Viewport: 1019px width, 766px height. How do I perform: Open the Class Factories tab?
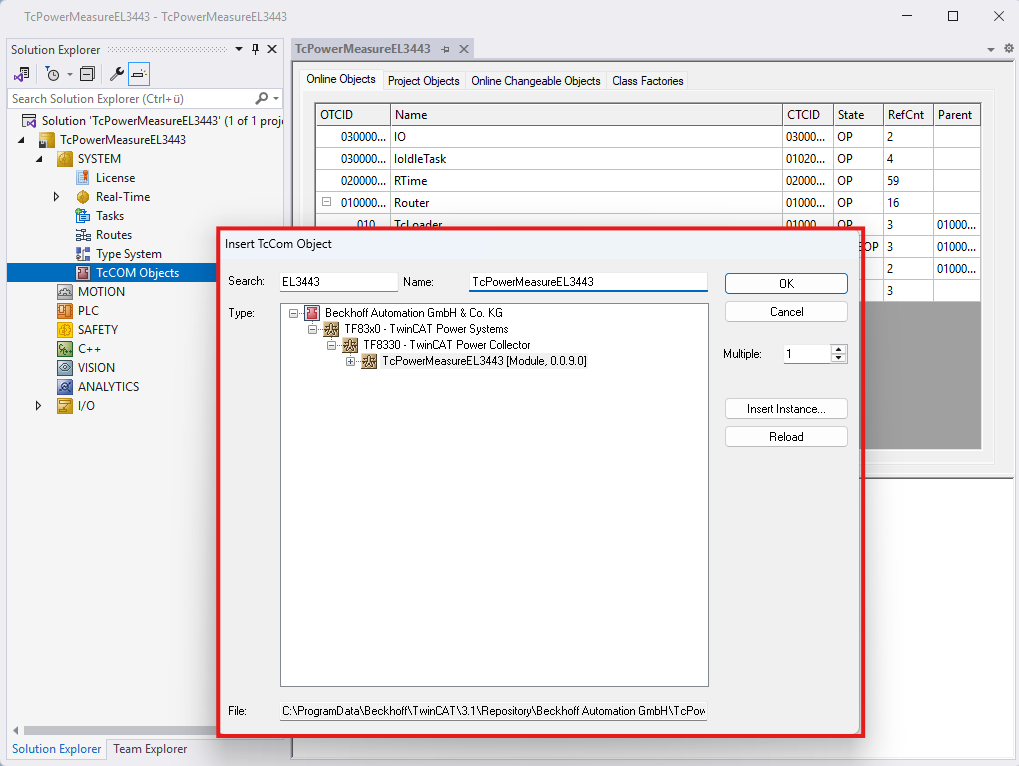[647, 81]
